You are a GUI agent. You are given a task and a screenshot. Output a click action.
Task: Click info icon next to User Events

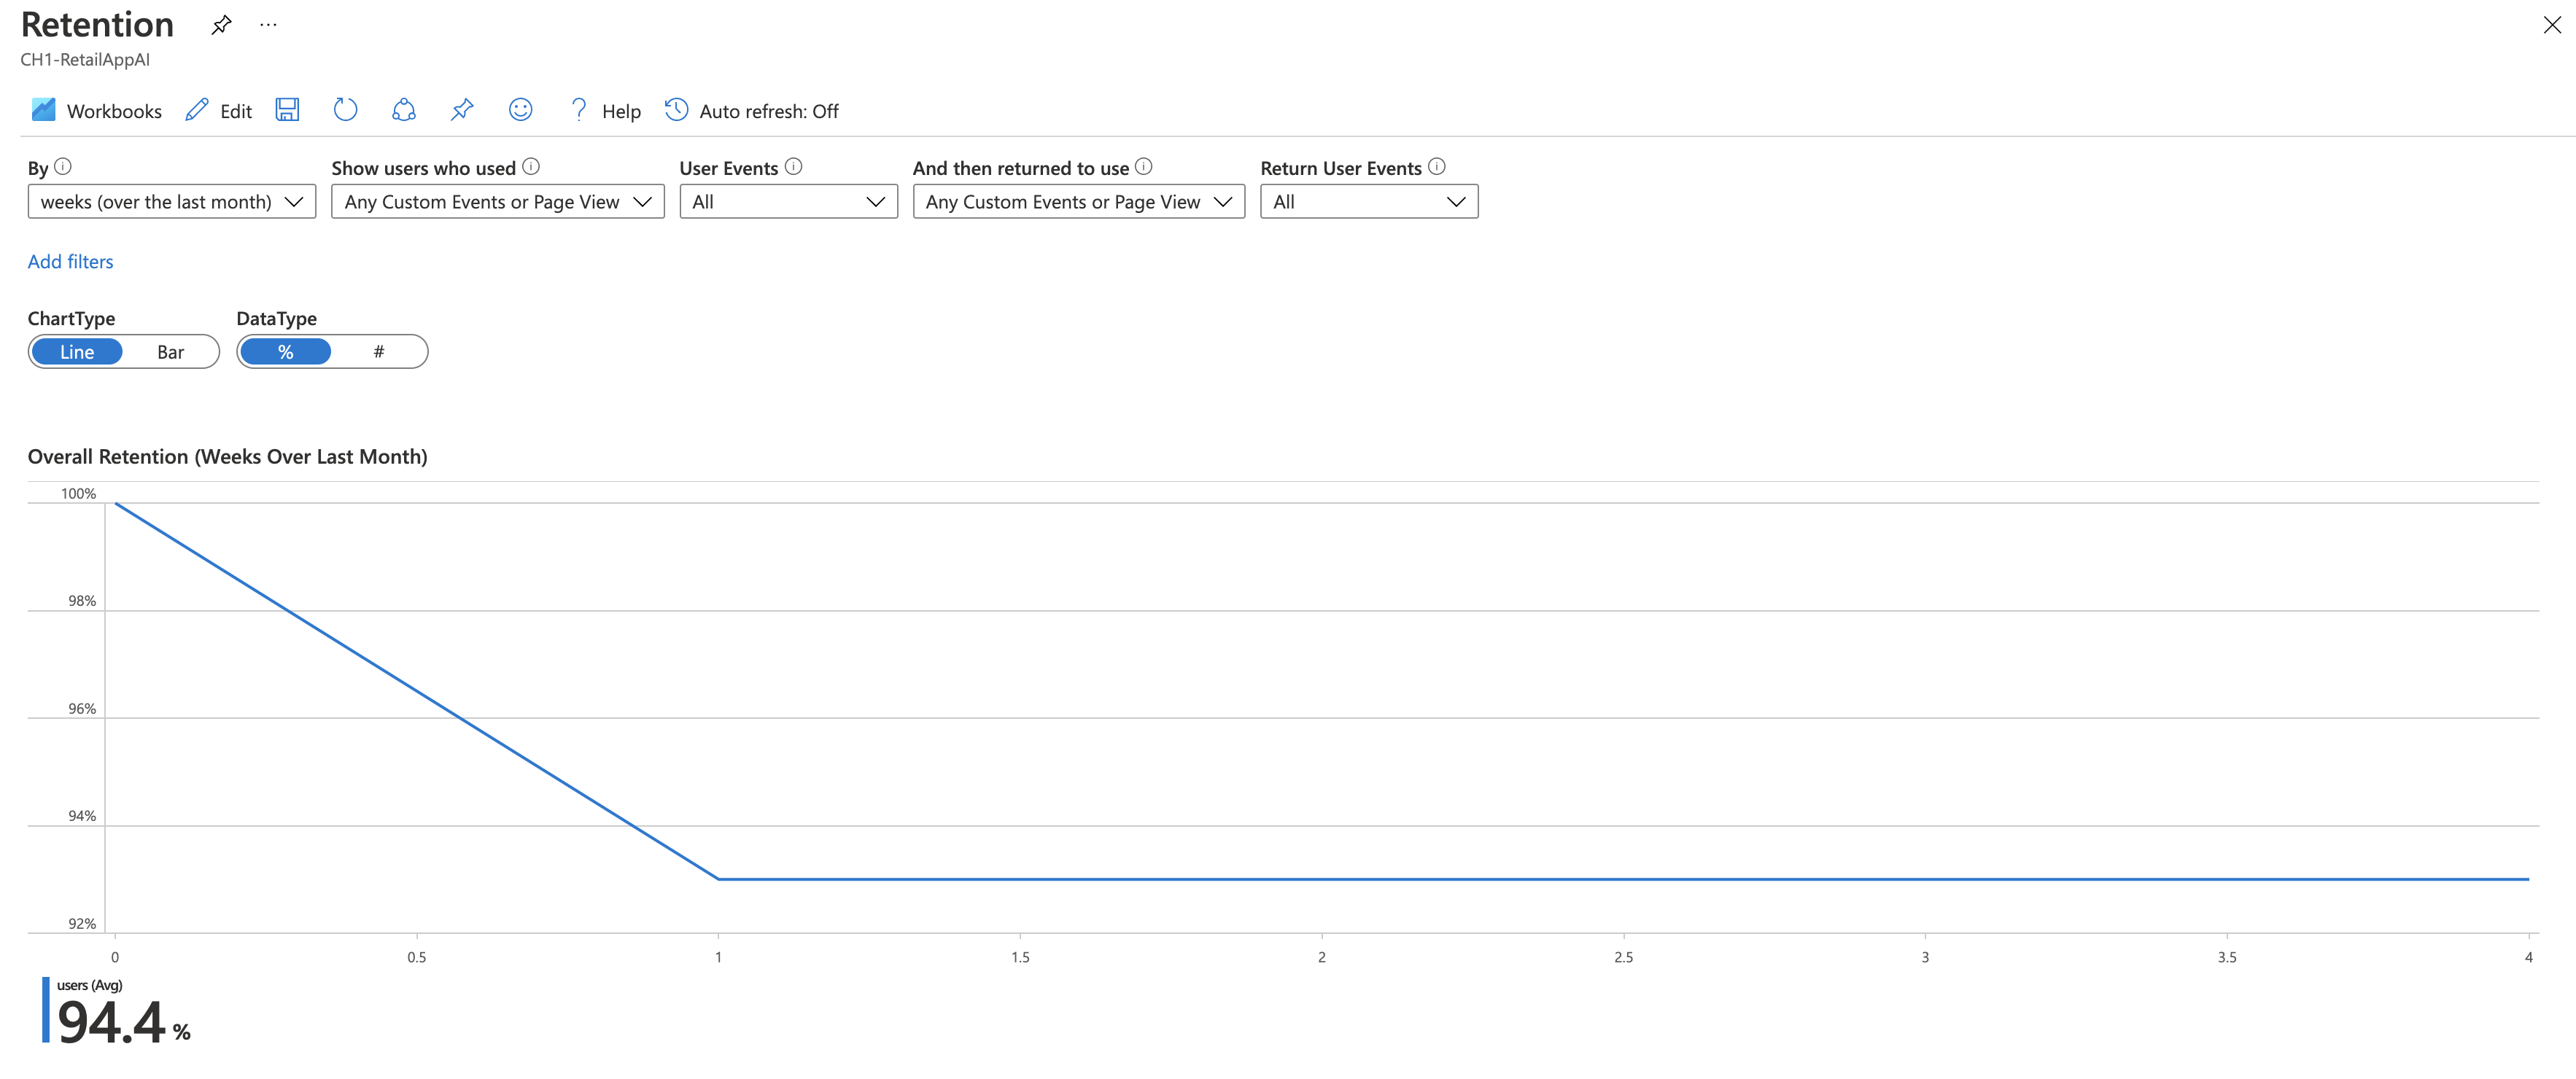[x=793, y=167]
